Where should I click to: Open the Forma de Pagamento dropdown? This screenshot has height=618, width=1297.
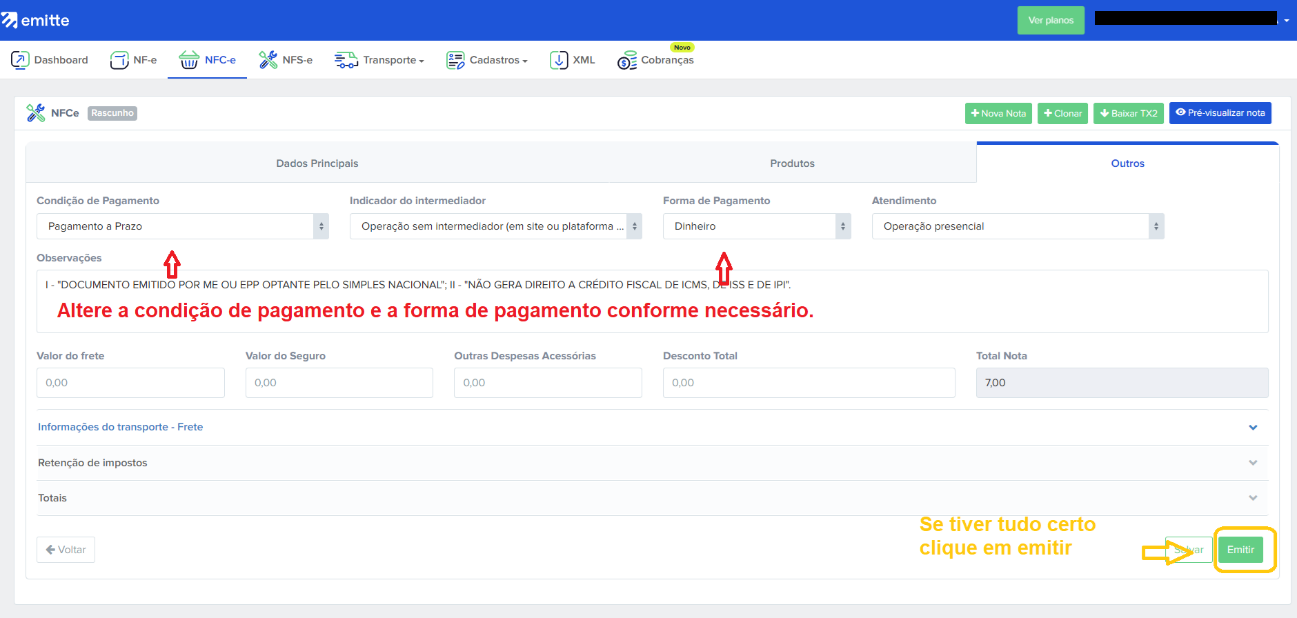756,226
